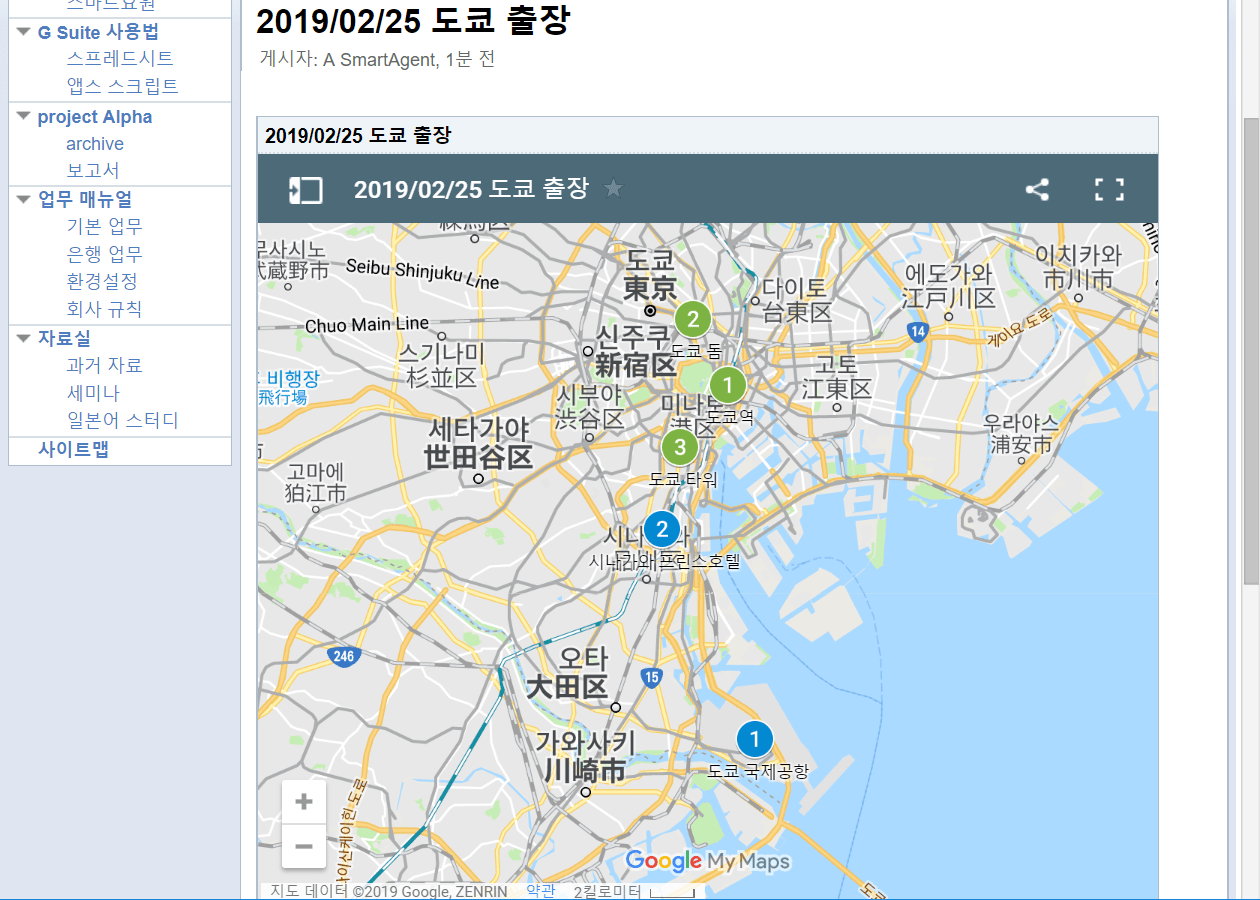The image size is (1260, 900).
Task: Open the map 약관 terms link
Action: [541, 891]
